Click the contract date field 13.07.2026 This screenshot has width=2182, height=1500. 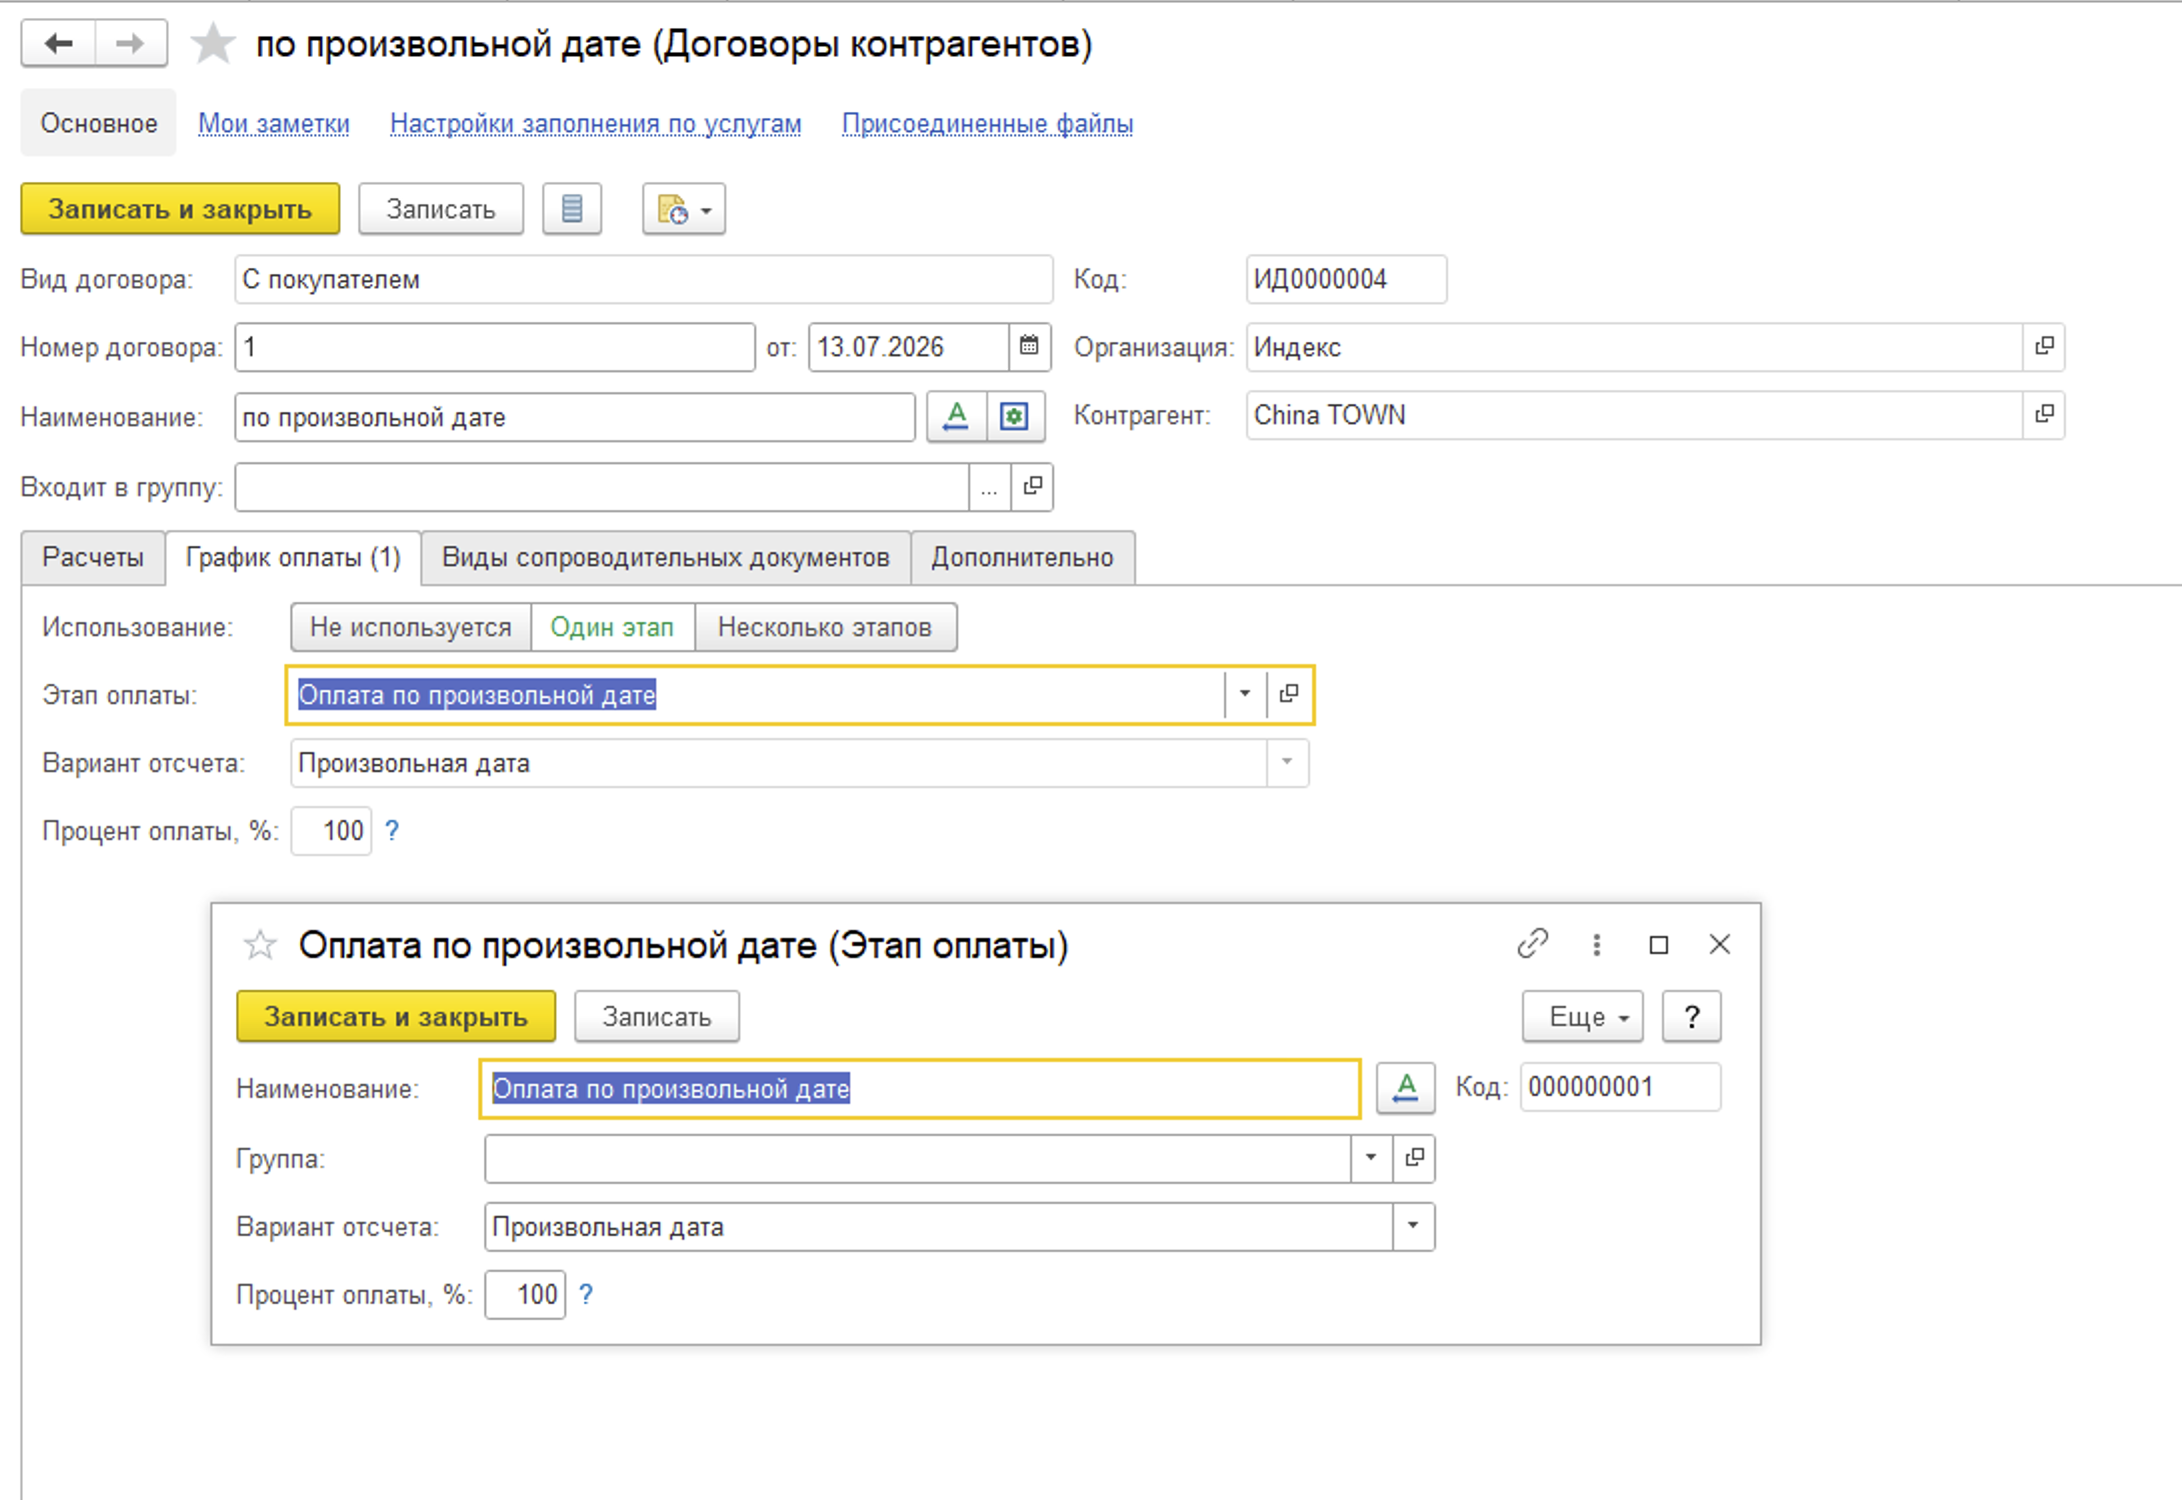coord(908,347)
